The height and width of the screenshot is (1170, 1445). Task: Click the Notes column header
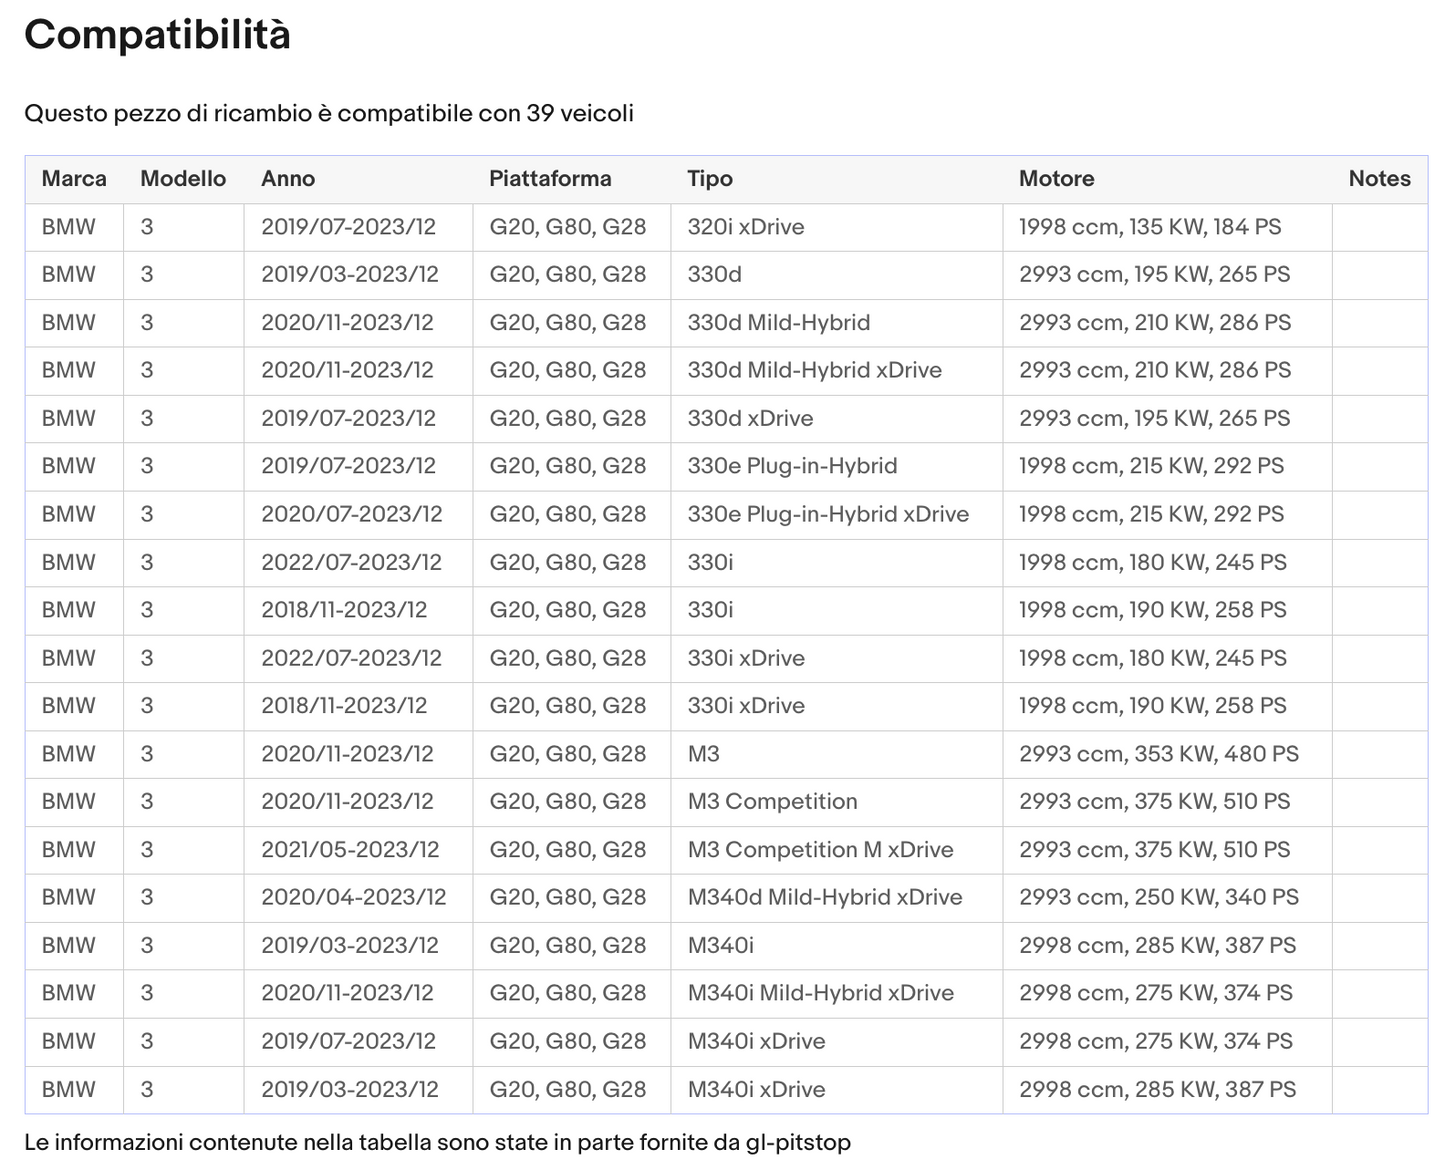coord(1379,179)
